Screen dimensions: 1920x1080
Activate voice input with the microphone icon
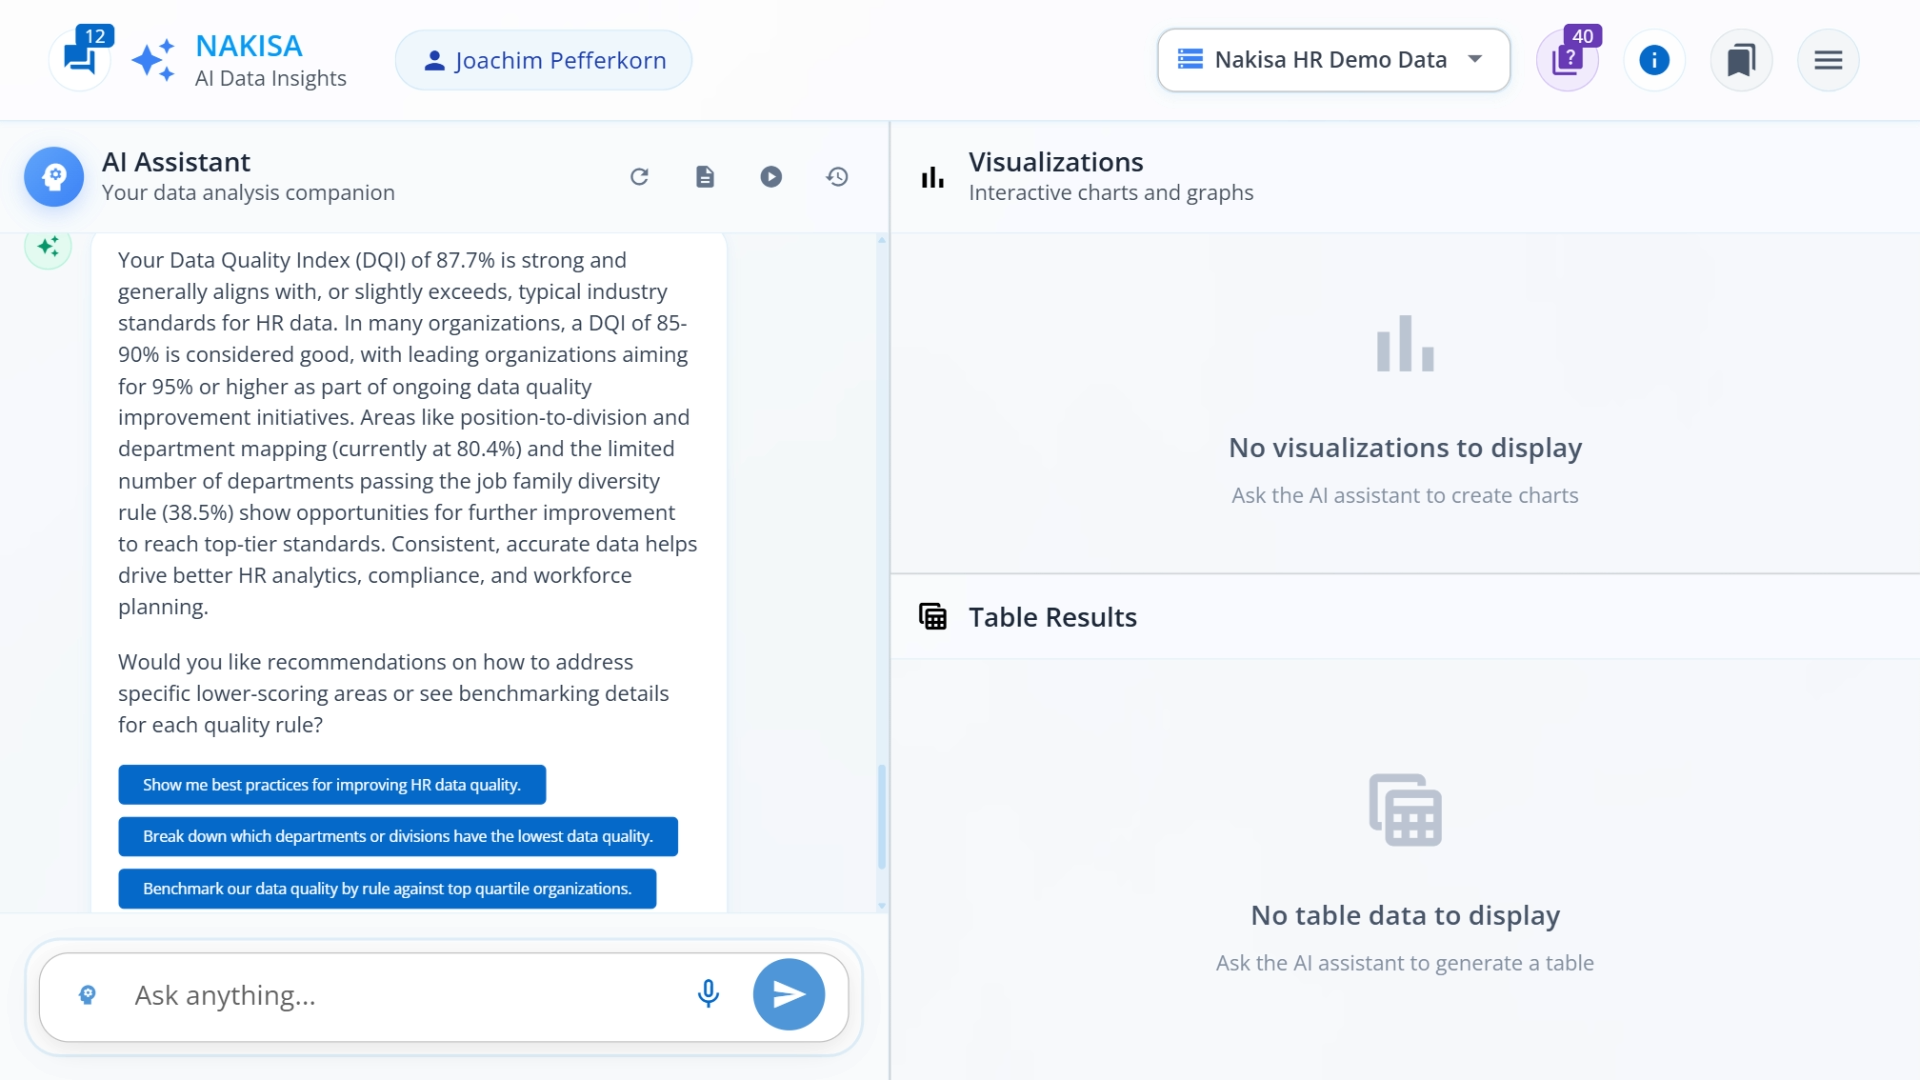708,994
